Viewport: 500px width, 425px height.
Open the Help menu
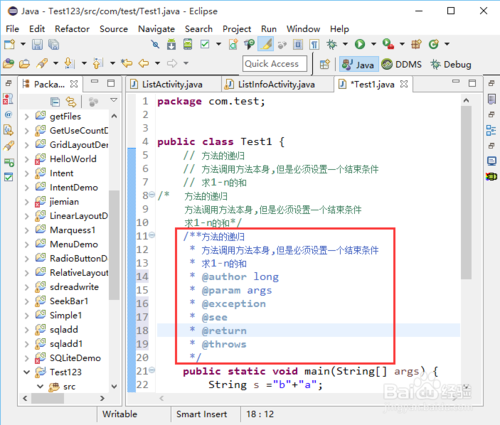(339, 29)
